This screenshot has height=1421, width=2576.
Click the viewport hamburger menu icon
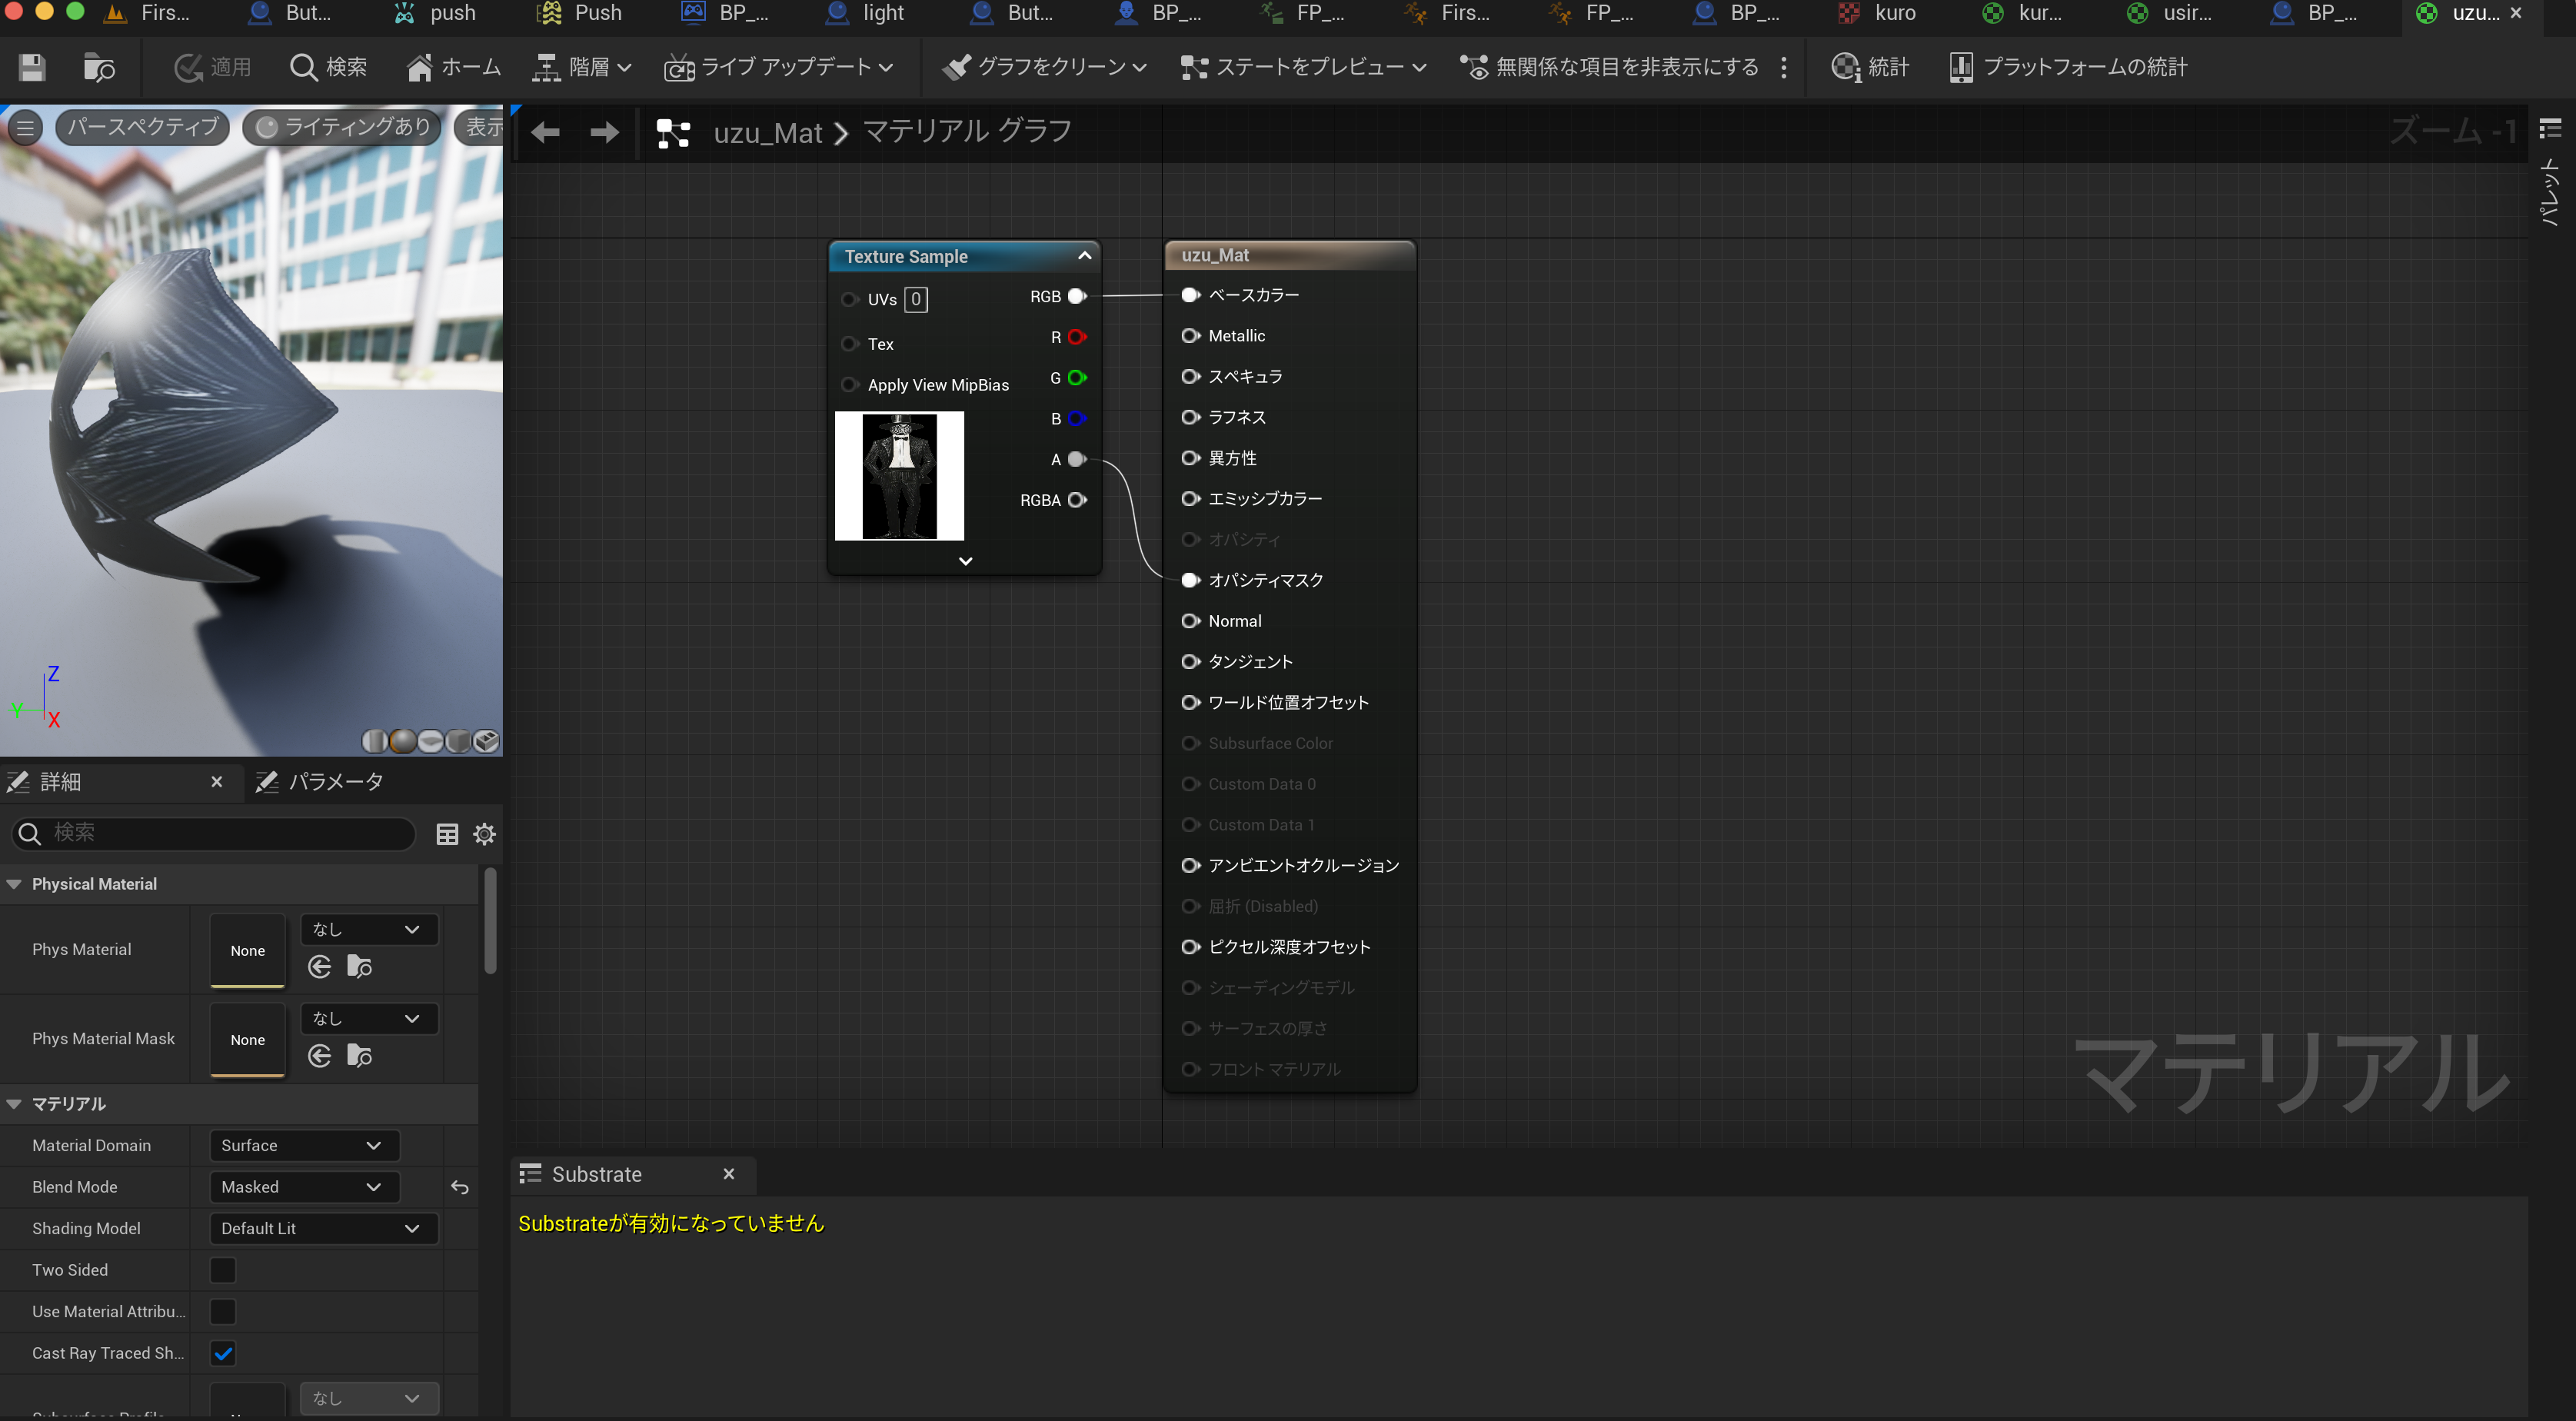pyautogui.click(x=25, y=127)
